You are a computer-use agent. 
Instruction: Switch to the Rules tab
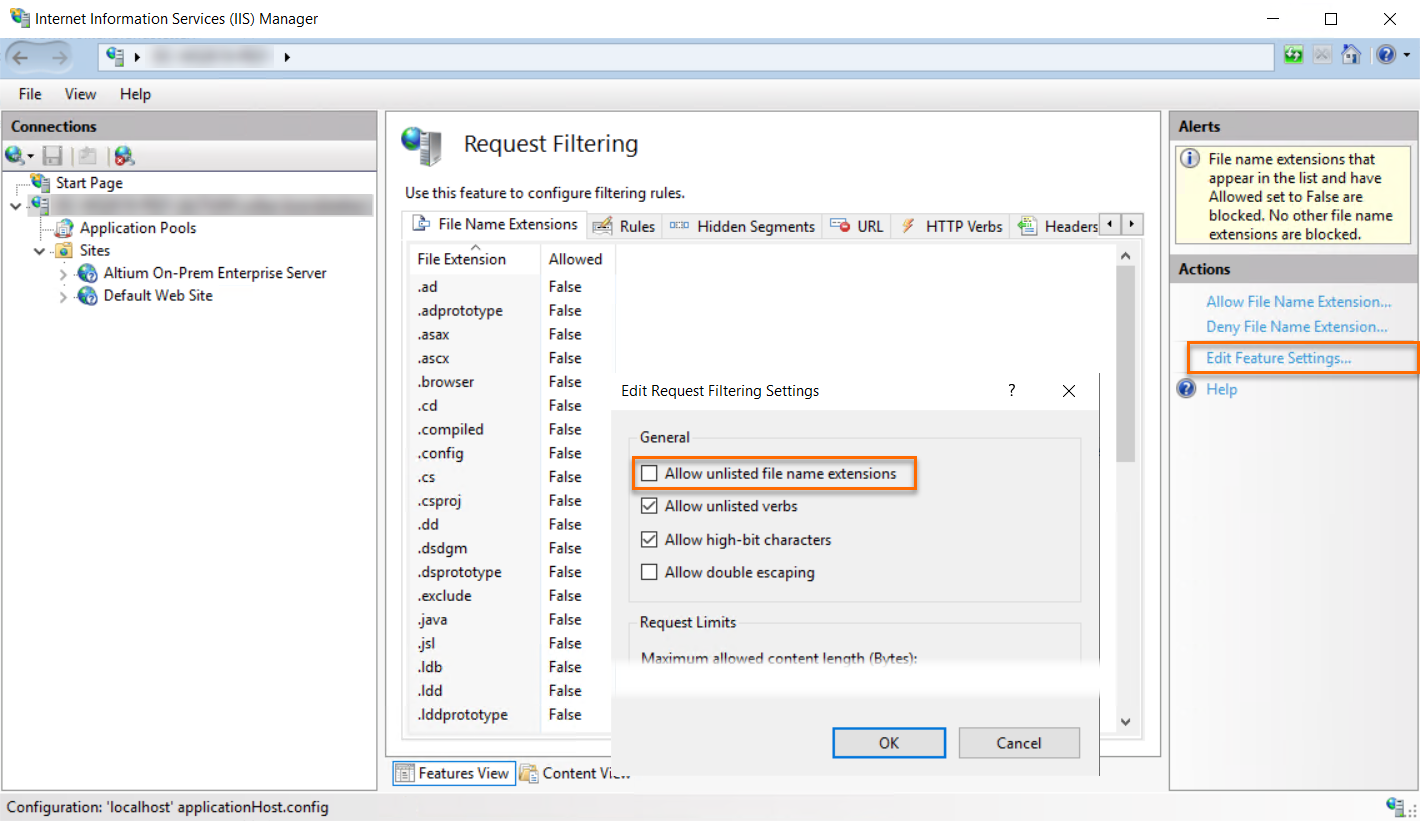[624, 226]
